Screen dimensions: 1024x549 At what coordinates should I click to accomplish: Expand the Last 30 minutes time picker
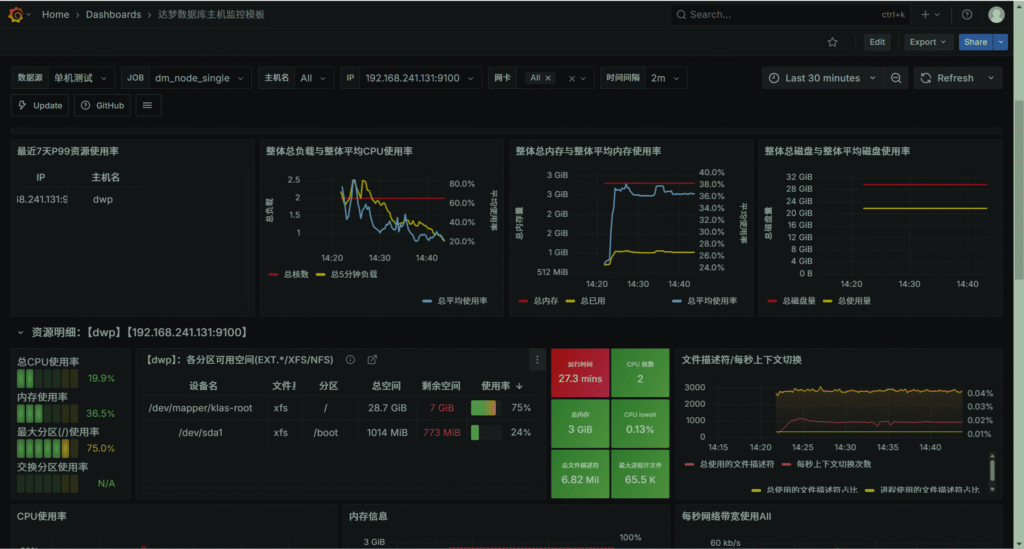coord(823,78)
